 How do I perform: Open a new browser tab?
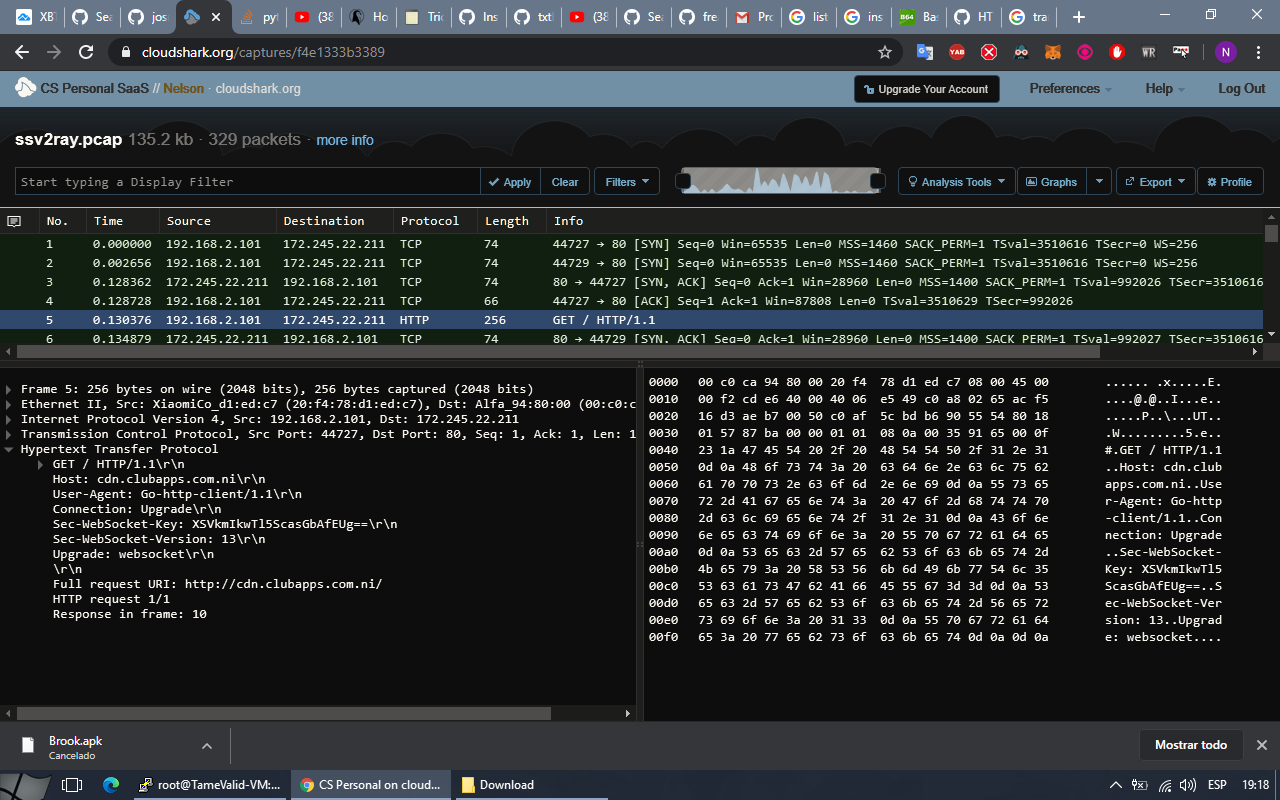pyautogui.click(x=1078, y=17)
